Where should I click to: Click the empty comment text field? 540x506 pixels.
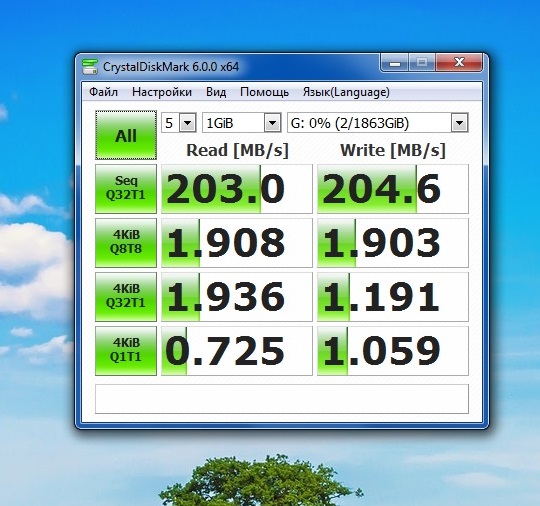coord(282,399)
